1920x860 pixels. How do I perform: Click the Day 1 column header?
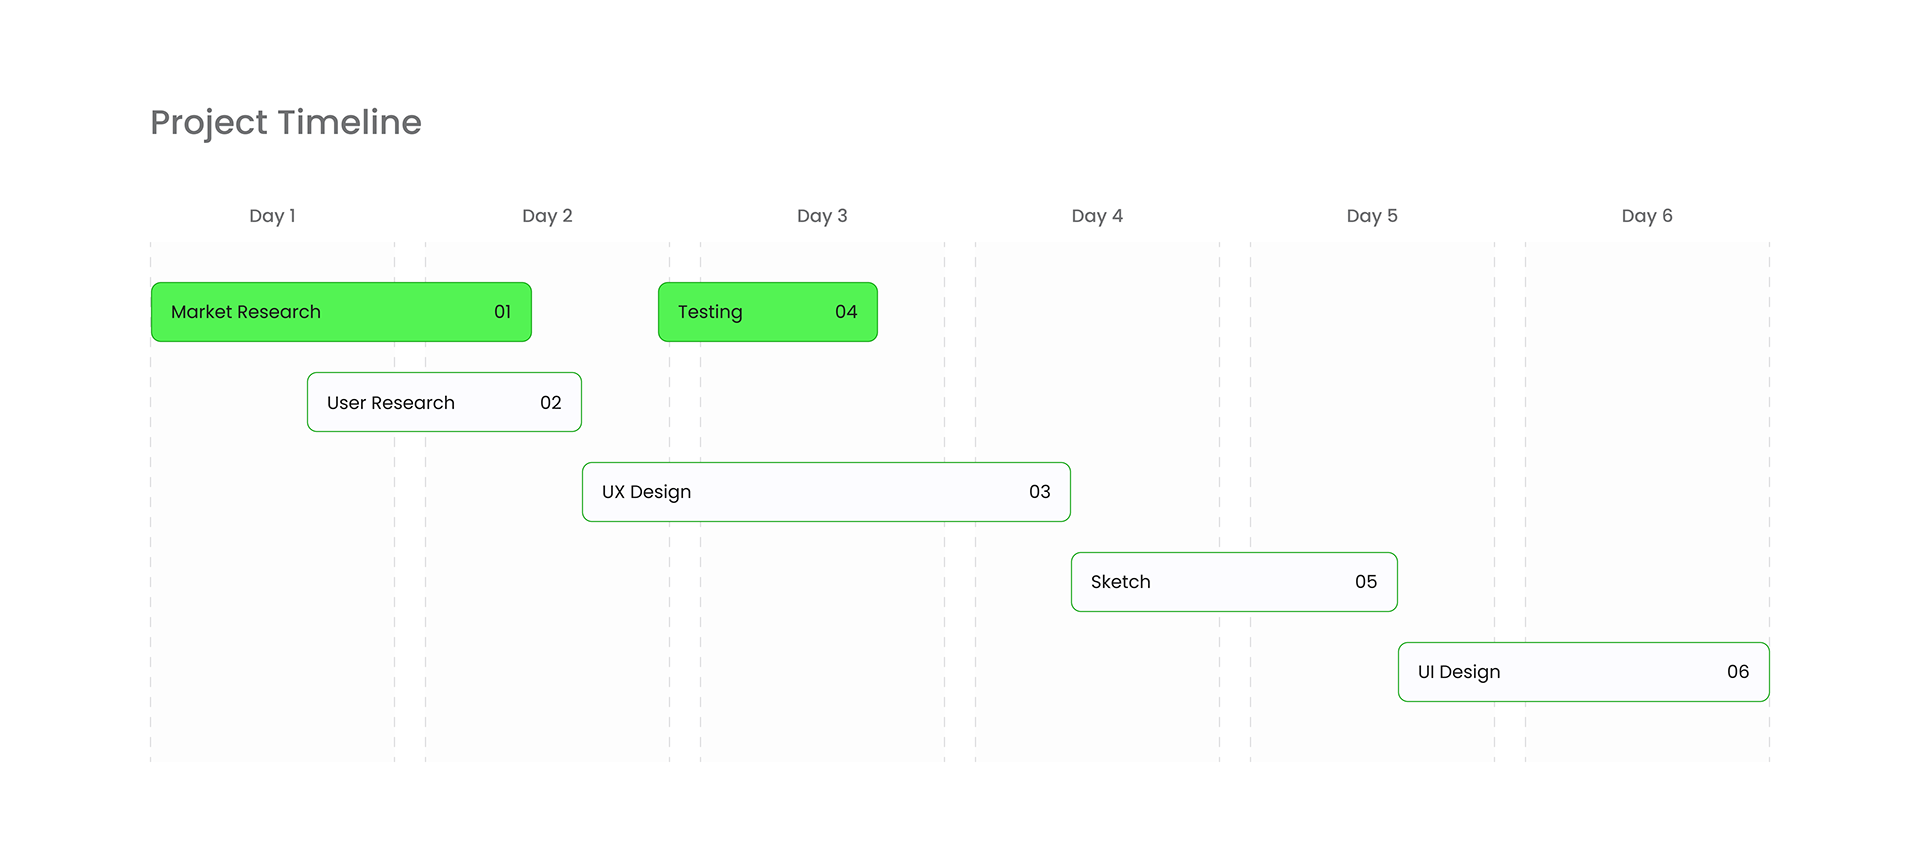[272, 216]
